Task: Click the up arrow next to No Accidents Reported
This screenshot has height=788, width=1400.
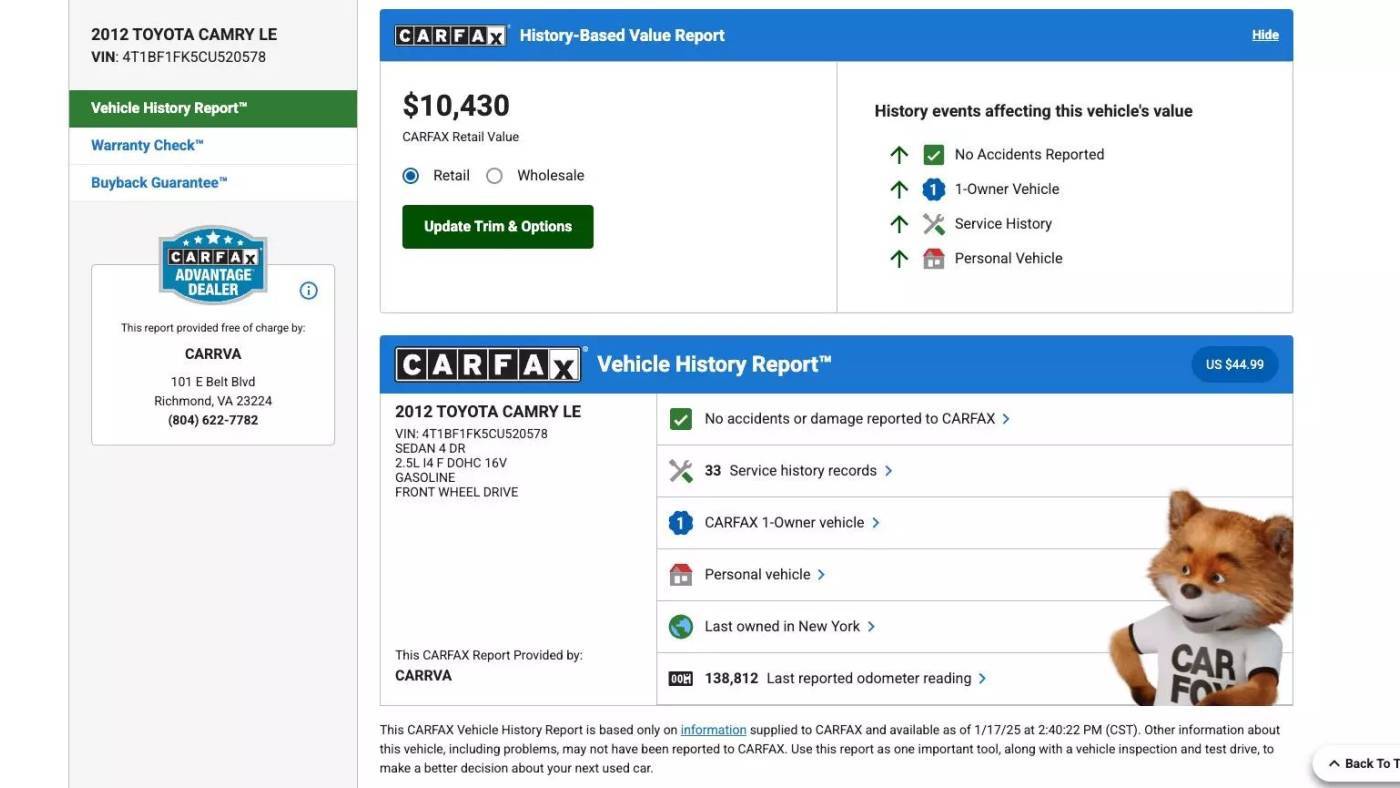Action: 899,155
